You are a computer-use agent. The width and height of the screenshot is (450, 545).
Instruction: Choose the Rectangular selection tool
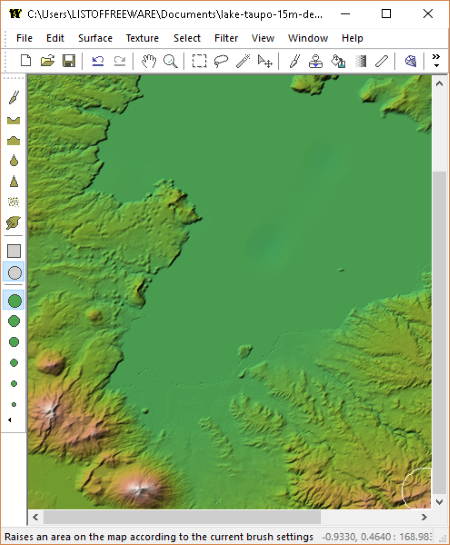[199, 61]
